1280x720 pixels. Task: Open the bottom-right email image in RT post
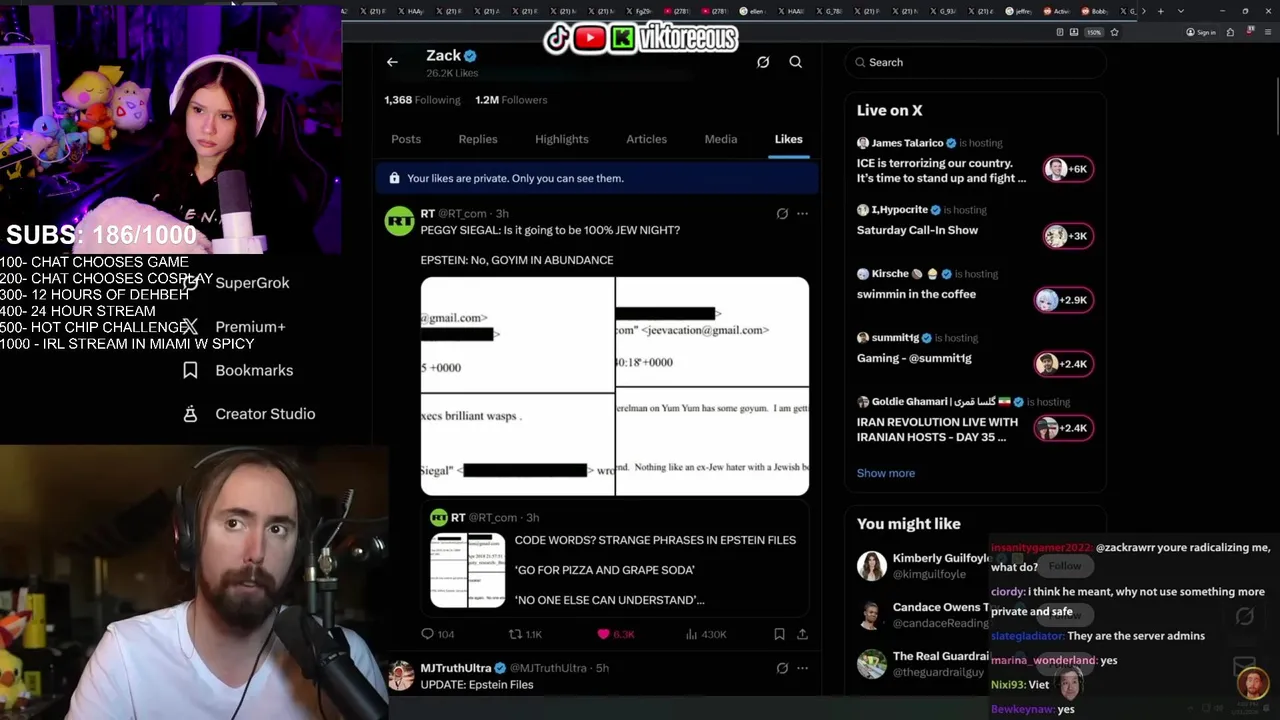(x=712, y=442)
